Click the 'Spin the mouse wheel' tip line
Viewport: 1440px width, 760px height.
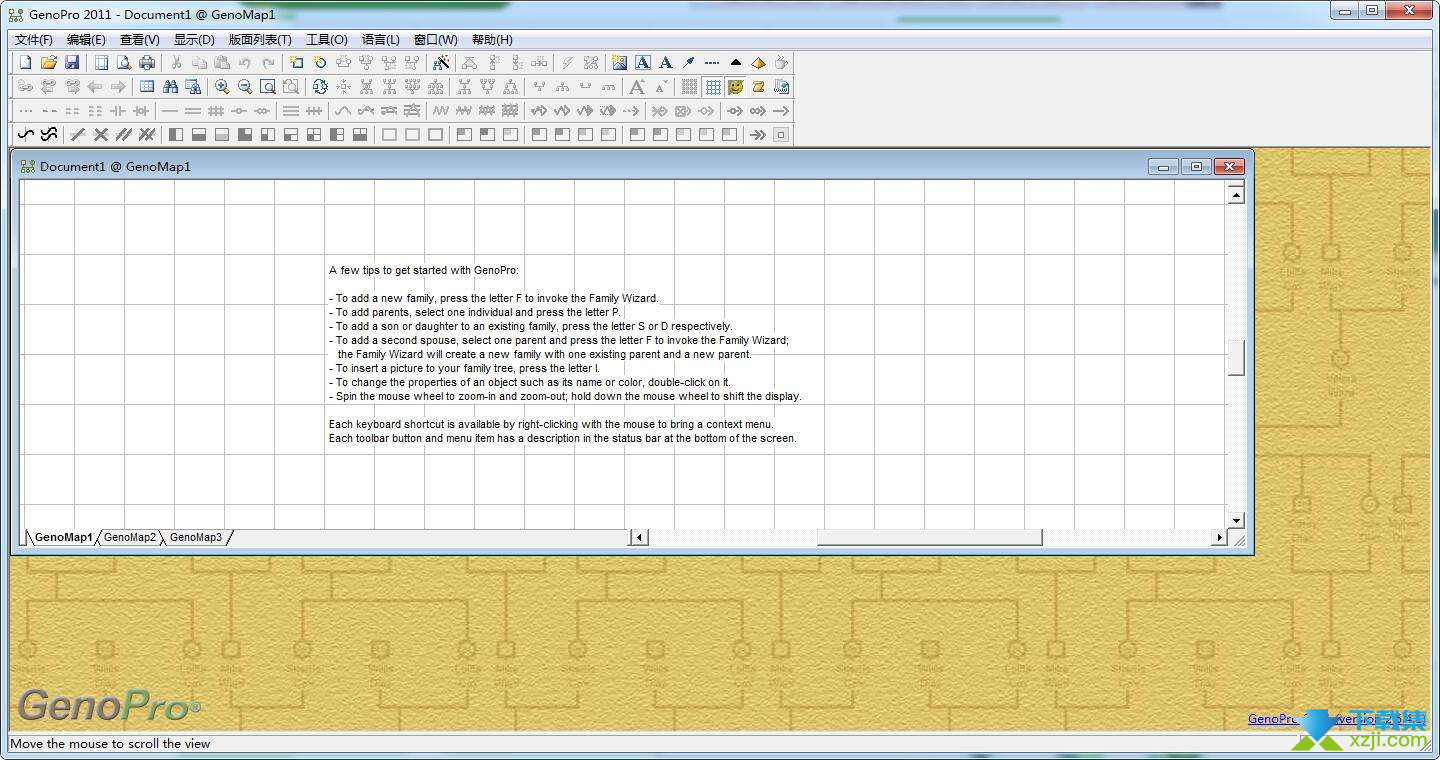[565, 396]
